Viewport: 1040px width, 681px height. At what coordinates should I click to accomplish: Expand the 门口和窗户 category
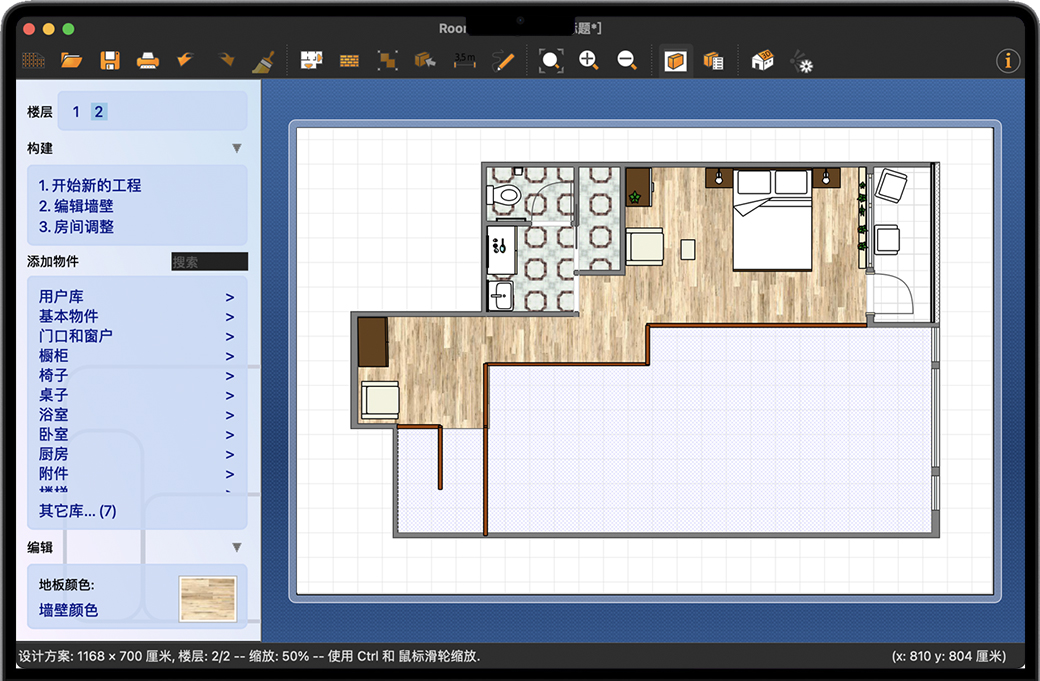(x=76, y=336)
